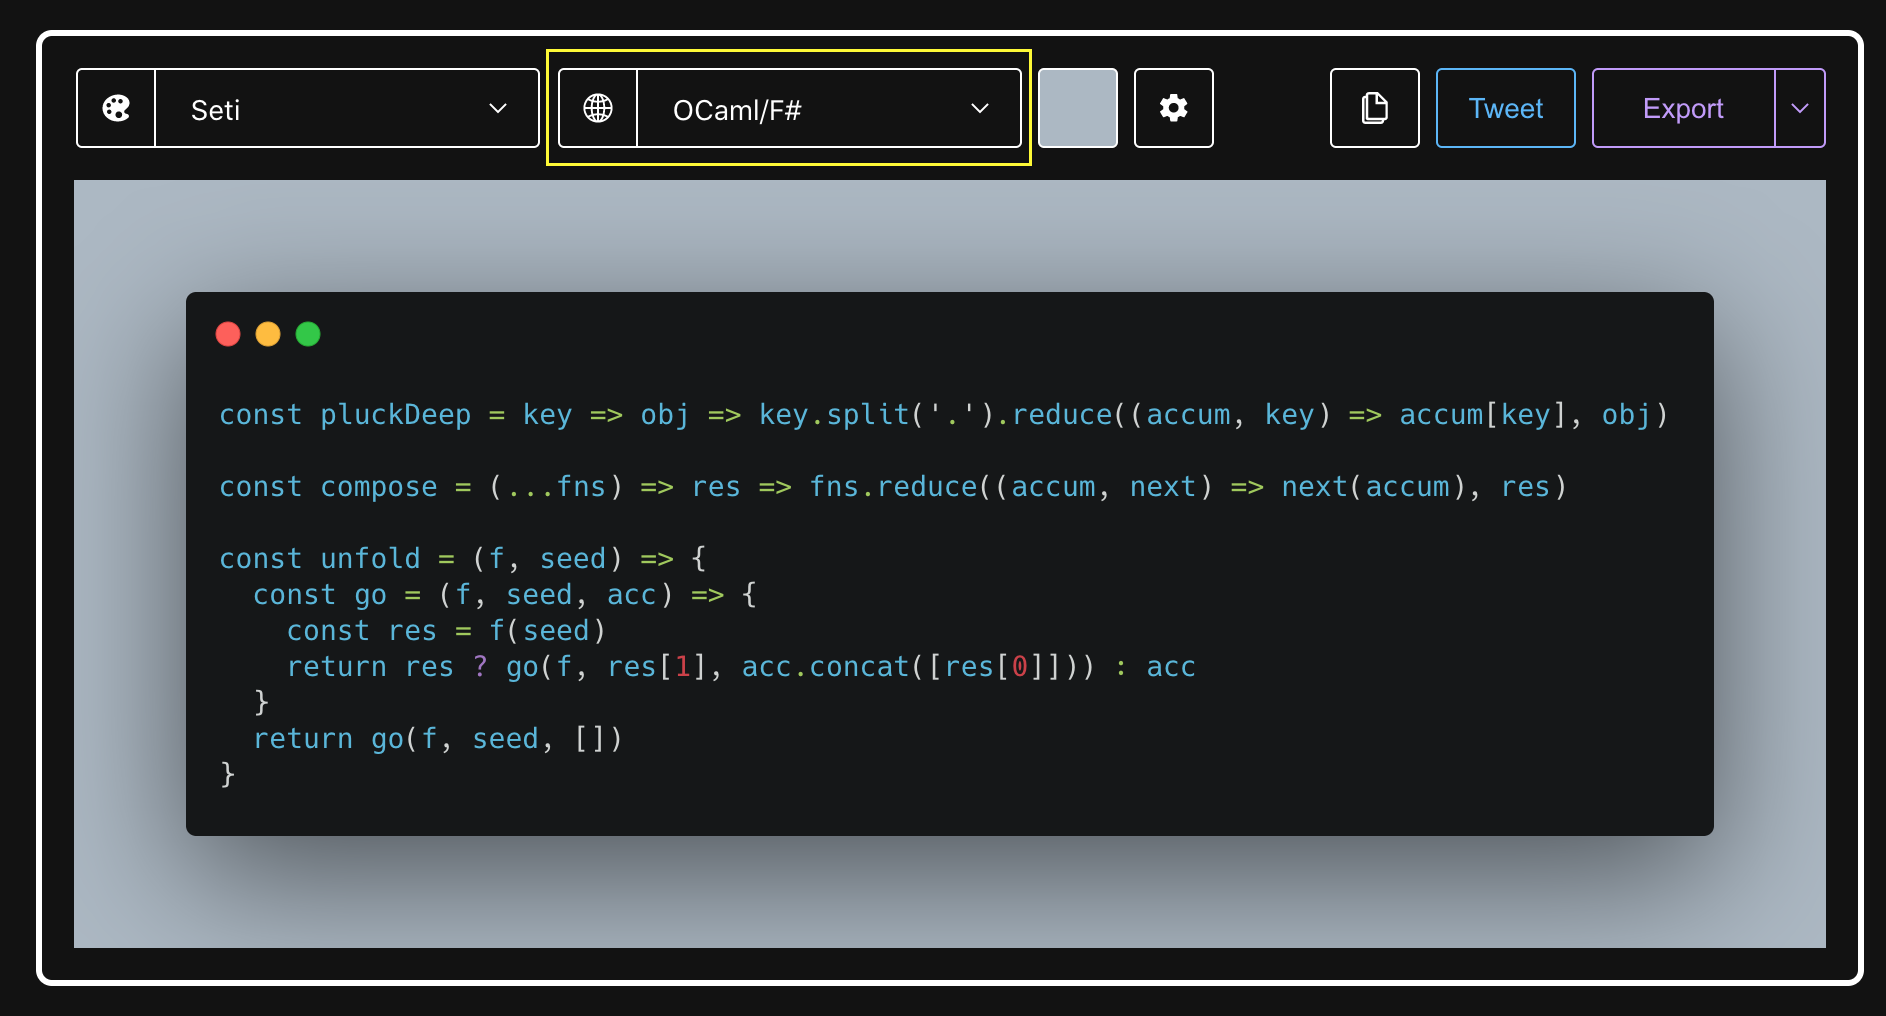Click 'fns.reduce' in the compose line
This screenshot has width=1886, height=1016.
pos(893,487)
